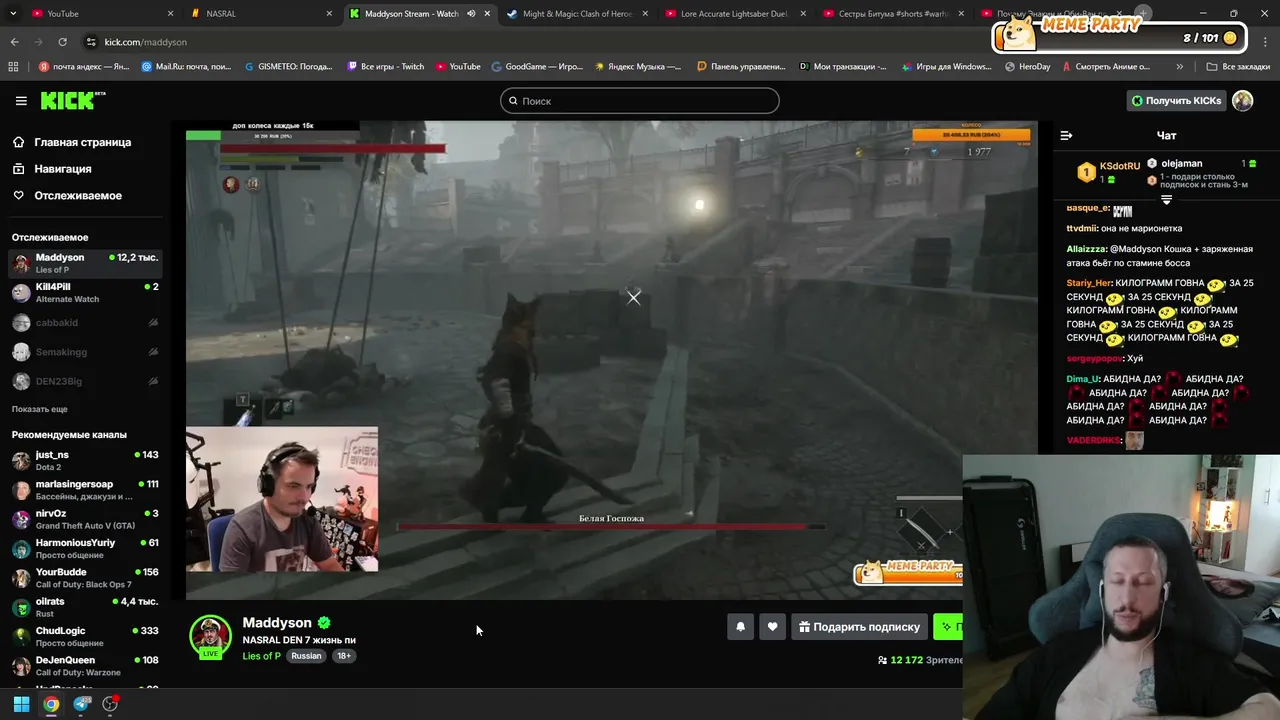Go back in browser history
1280x720 pixels.
tap(14, 42)
